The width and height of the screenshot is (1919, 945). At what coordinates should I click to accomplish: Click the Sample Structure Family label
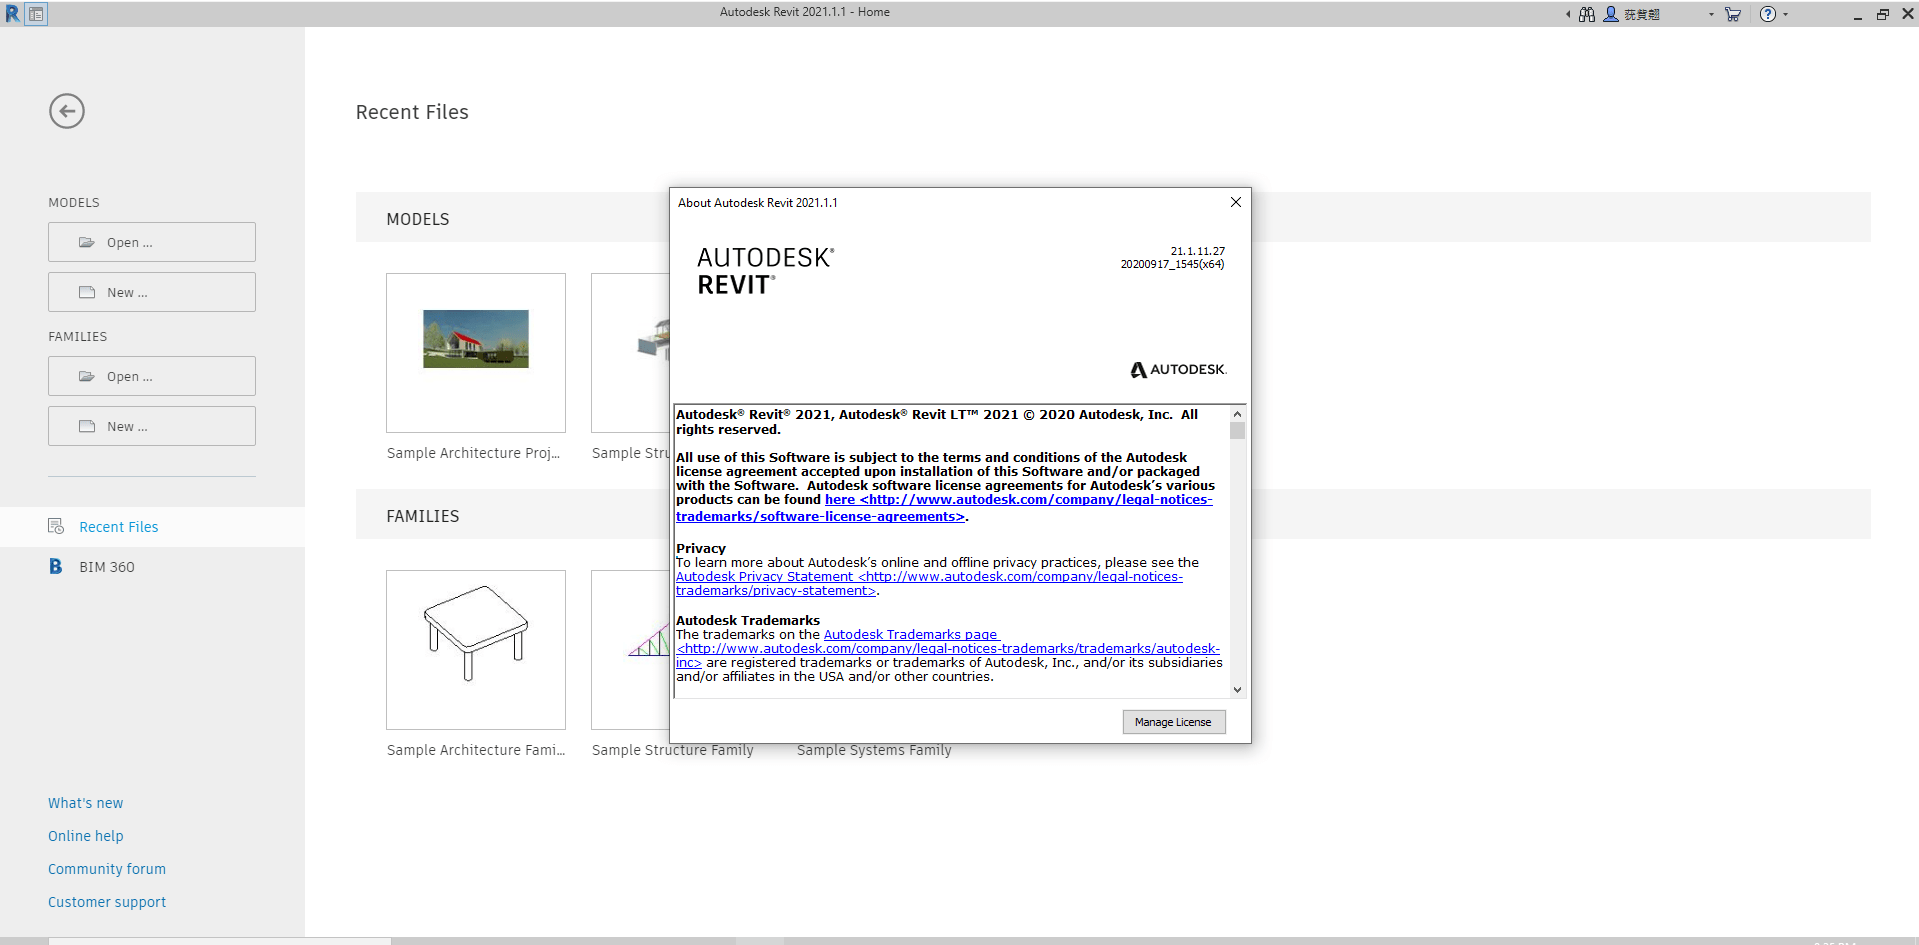click(x=672, y=750)
